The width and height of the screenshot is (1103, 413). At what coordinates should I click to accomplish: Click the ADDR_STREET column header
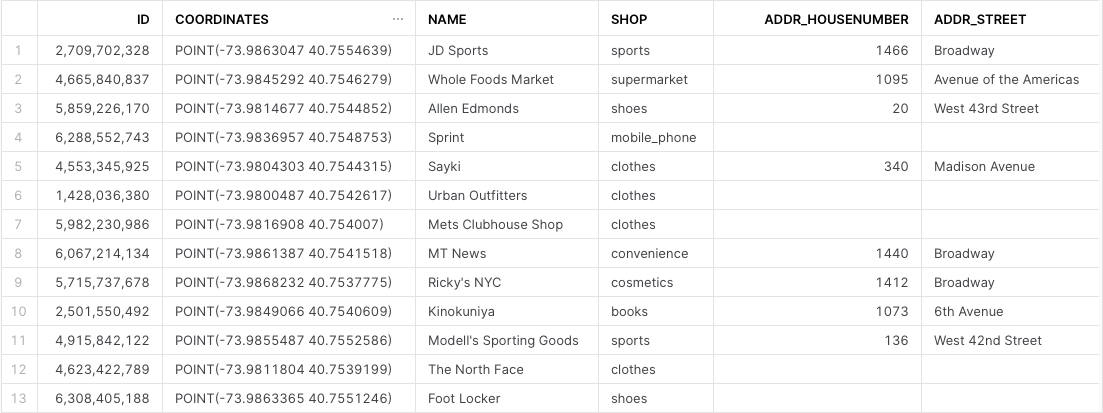pyautogui.click(x=979, y=19)
